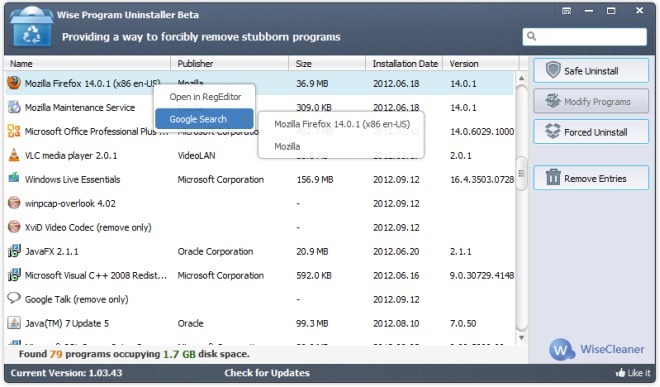Click the WiseCleaner logo
Screen dimensions: 660x387
[597, 349]
